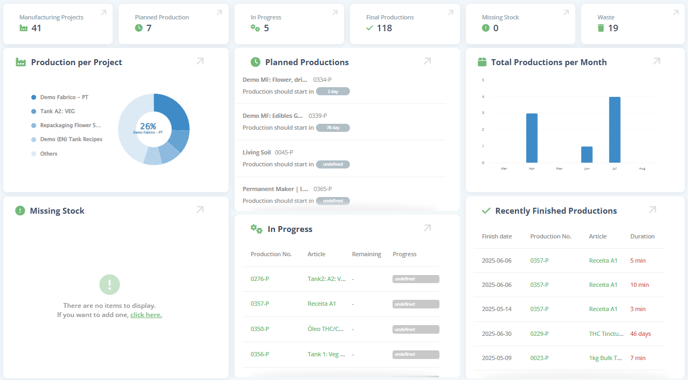Open Planned Productions panel expand arrow

point(427,61)
